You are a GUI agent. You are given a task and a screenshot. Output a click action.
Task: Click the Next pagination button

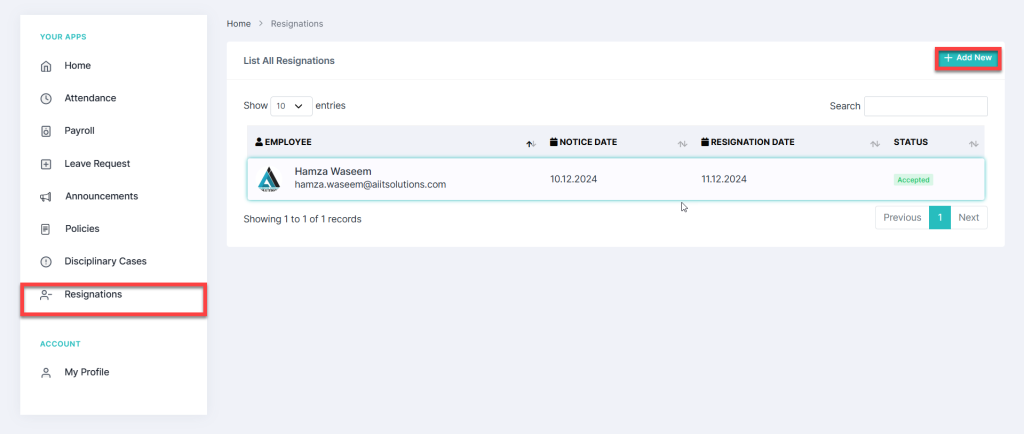pos(968,218)
